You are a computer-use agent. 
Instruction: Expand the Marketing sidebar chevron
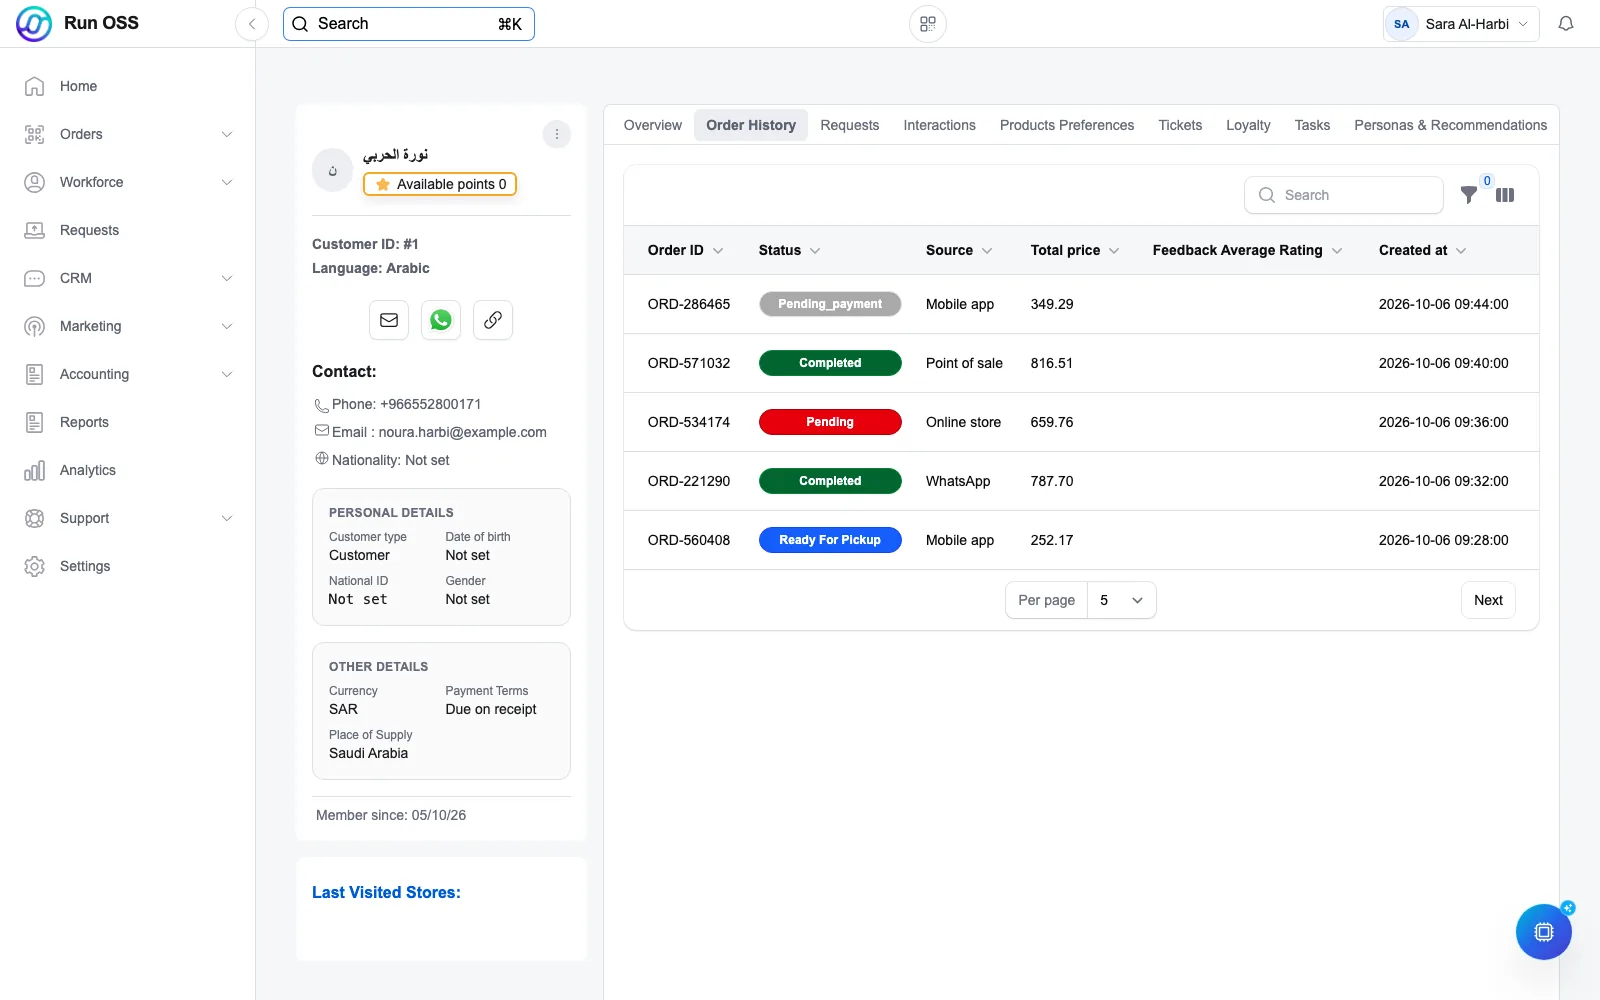[227, 326]
